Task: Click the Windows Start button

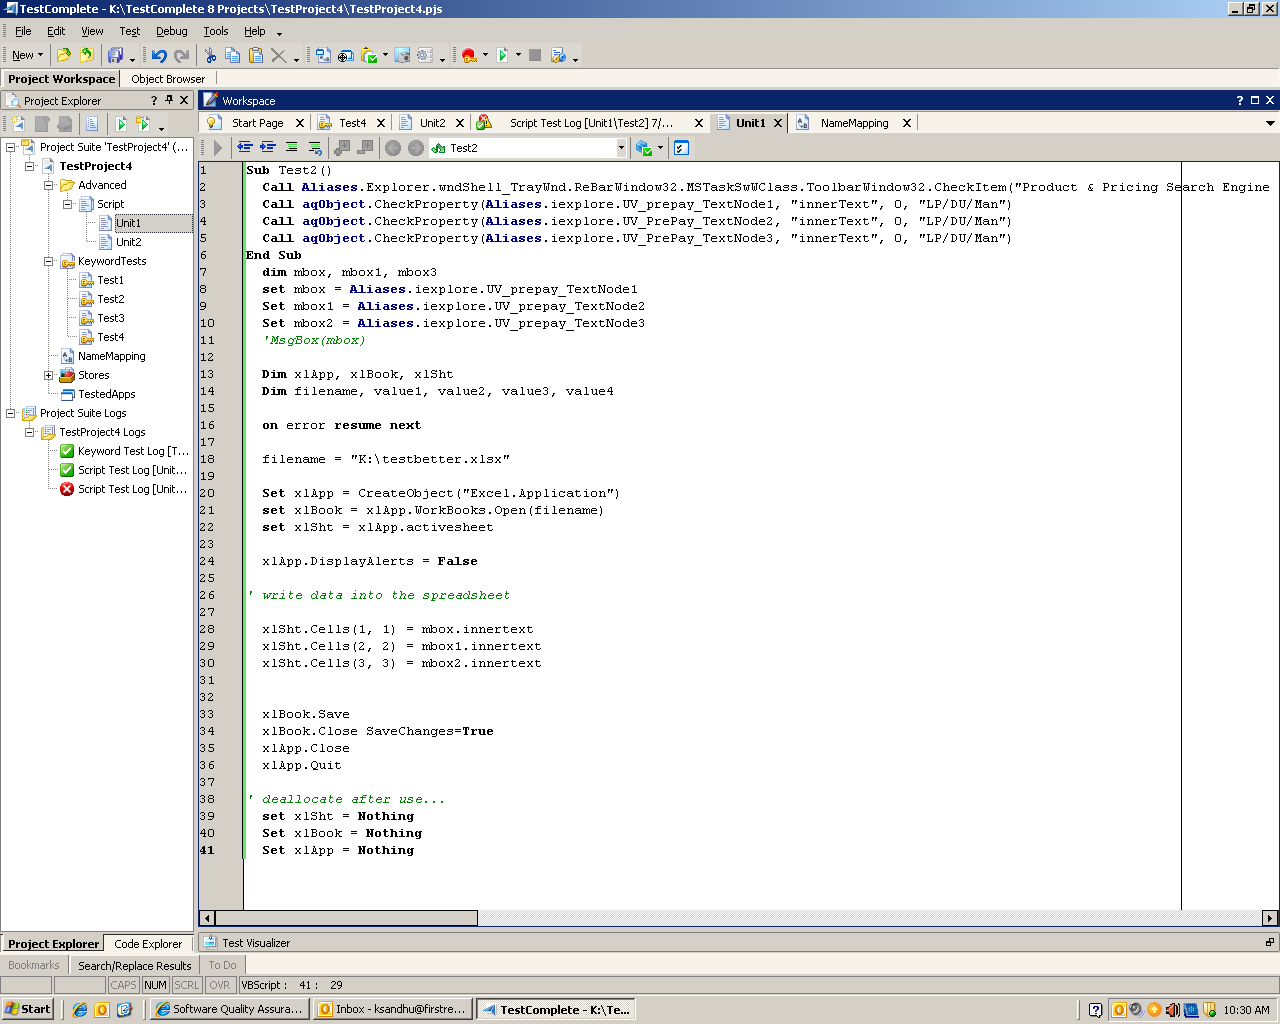Action: pyautogui.click(x=28, y=1009)
